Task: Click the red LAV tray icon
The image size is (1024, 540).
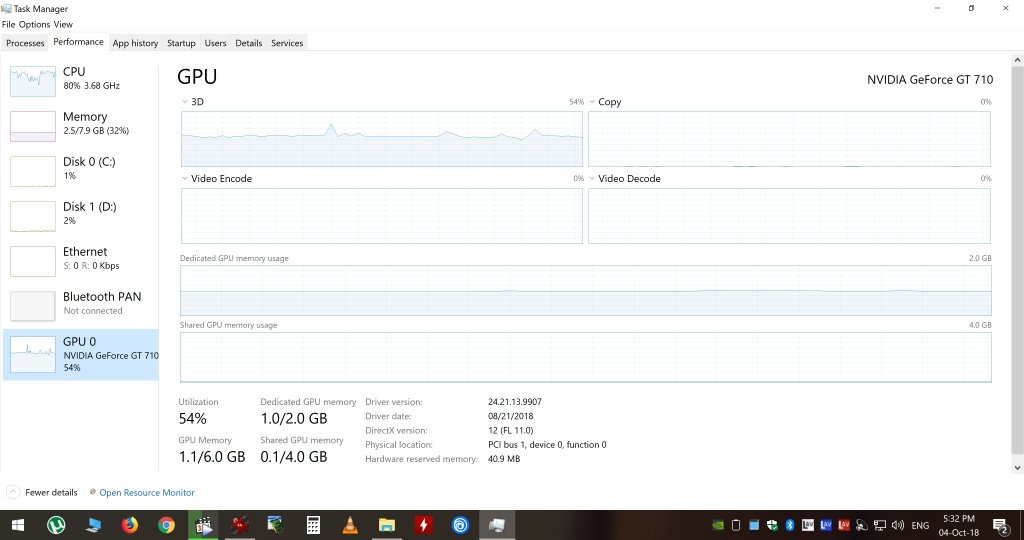Action: point(844,525)
